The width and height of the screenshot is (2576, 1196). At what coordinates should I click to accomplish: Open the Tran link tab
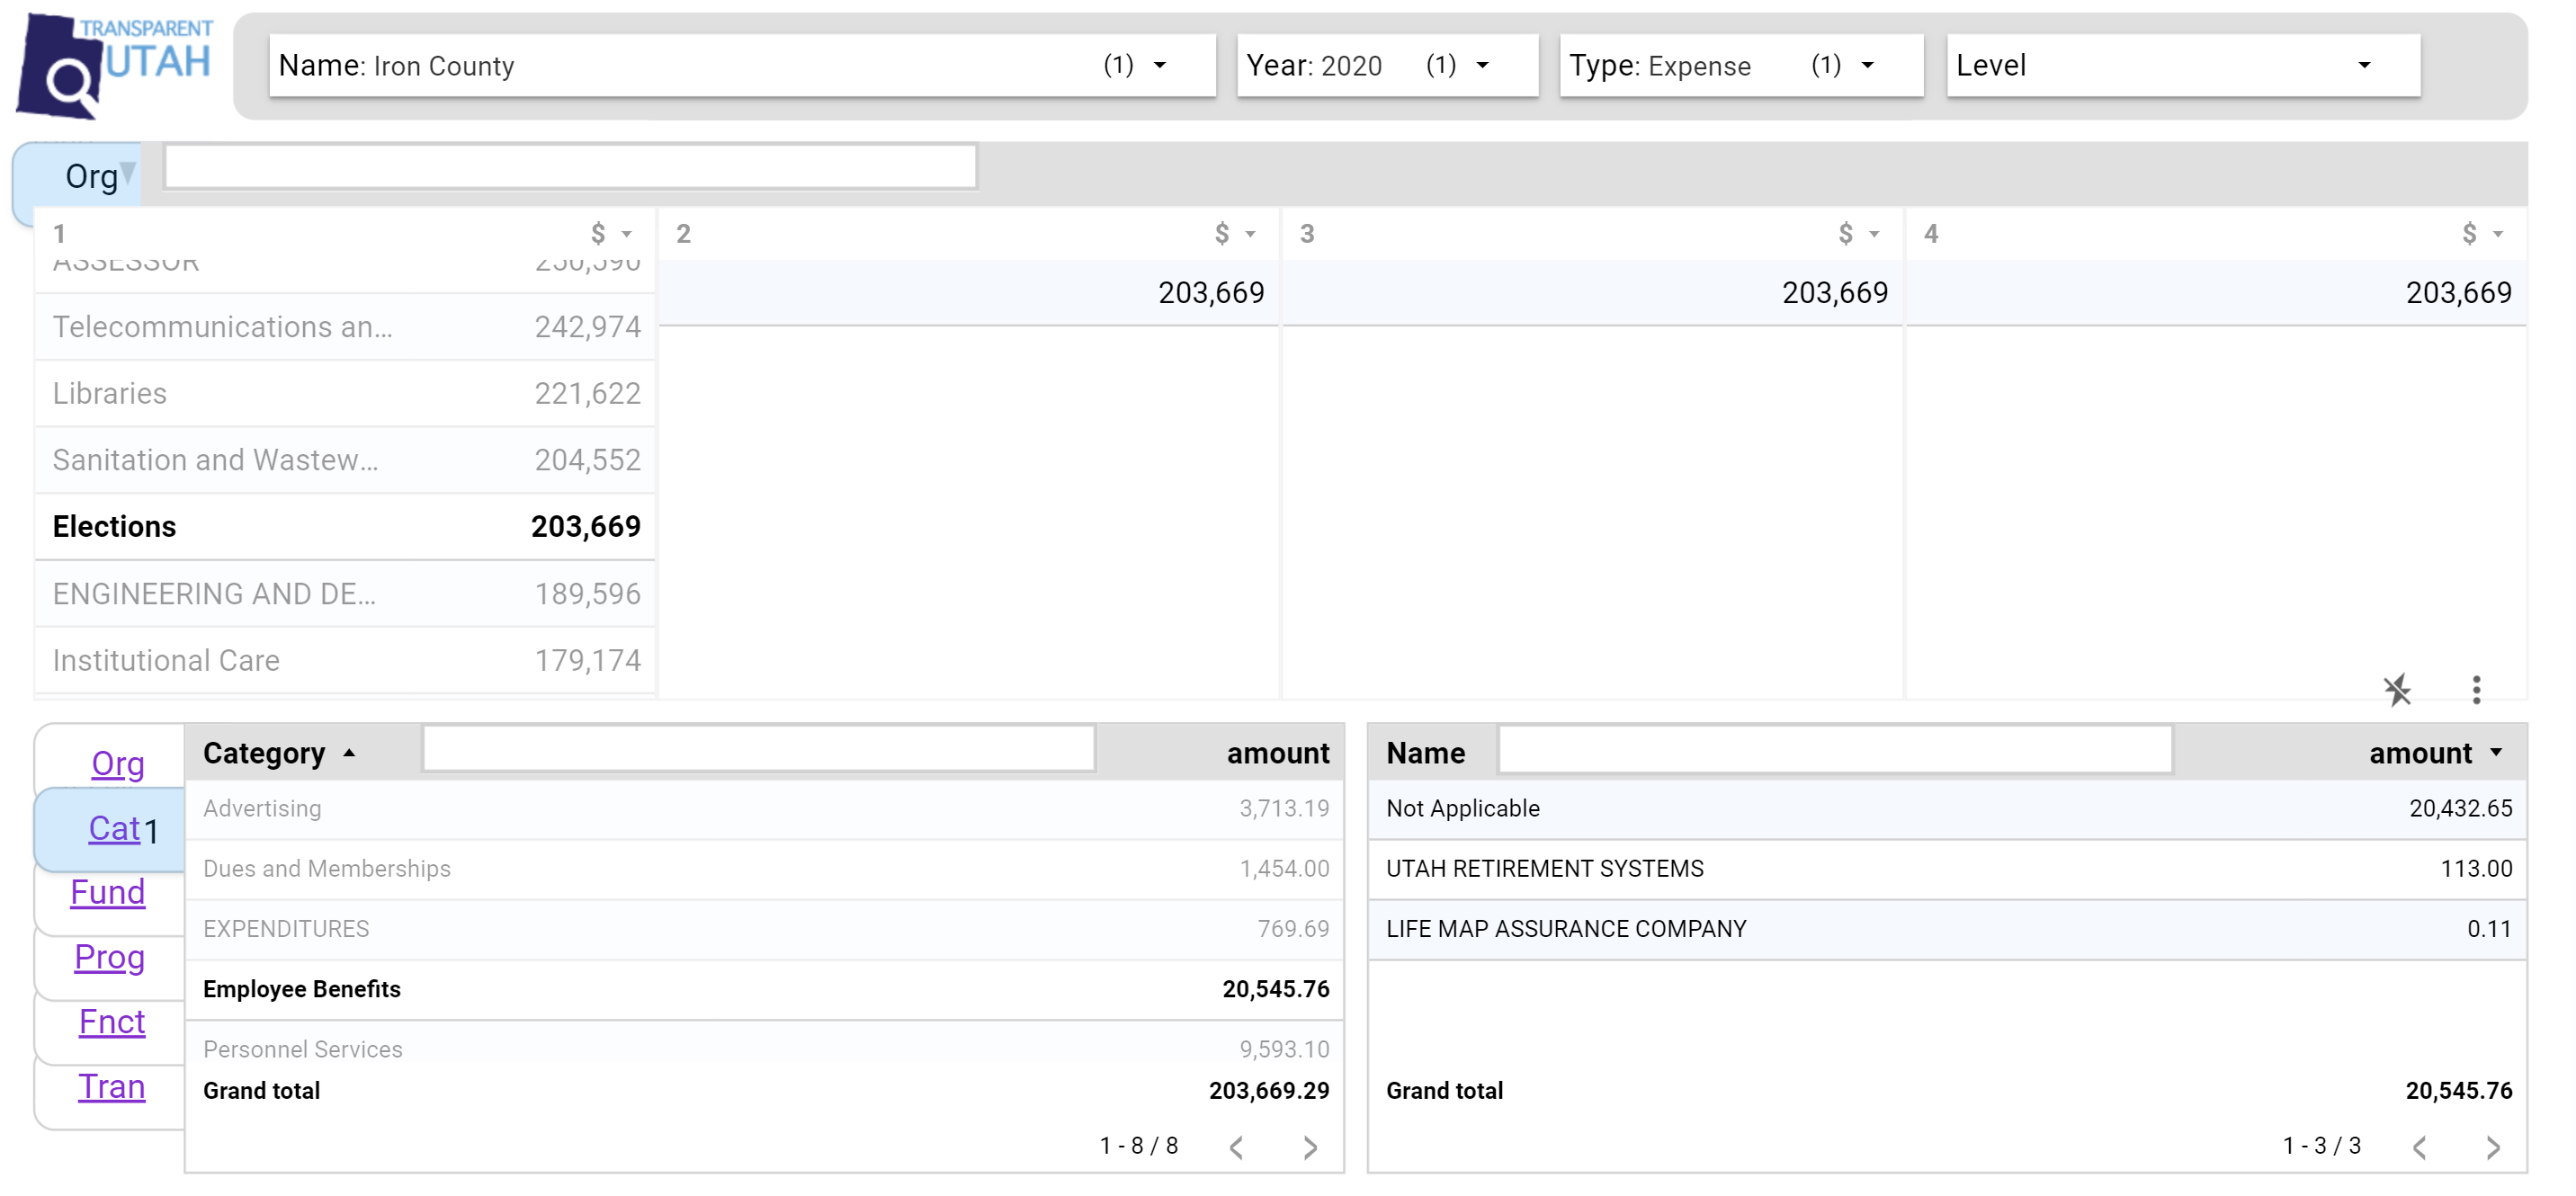pyautogui.click(x=112, y=1087)
